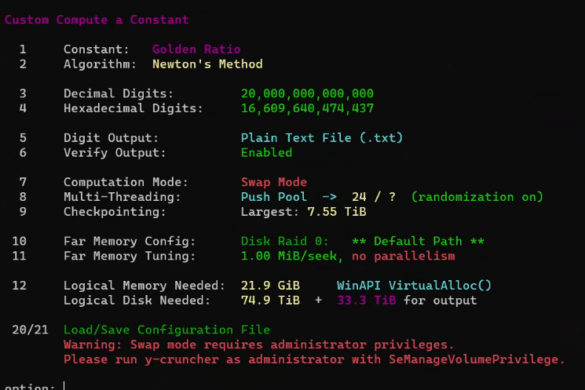Screen dimensions: 585x390
Task: Click the WinAPI VirtualAlloc() text
Action: point(414,286)
